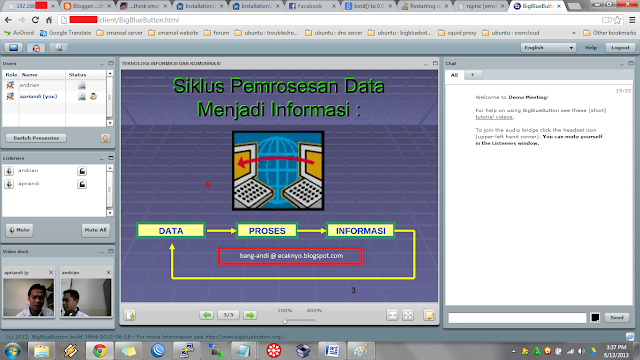640x360 pixels.
Task: Open the Google Translate bookmark
Action: pos(65,33)
